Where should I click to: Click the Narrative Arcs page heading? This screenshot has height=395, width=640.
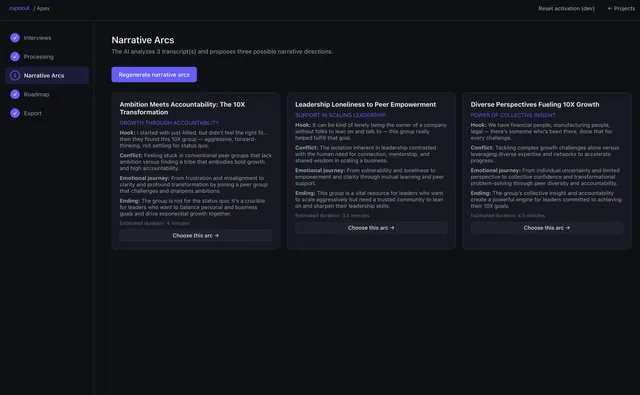tap(143, 40)
